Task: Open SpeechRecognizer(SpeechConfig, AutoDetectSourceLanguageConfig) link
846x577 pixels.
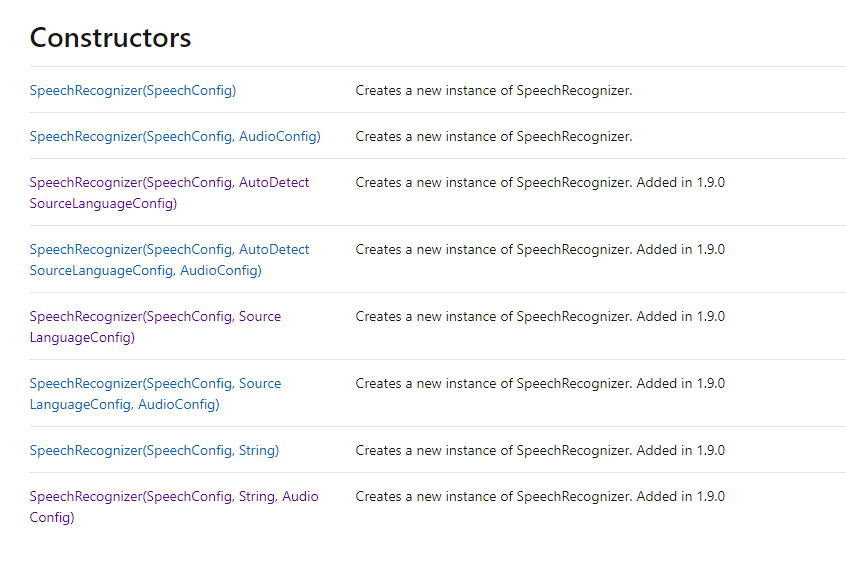Action: click(x=169, y=193)
